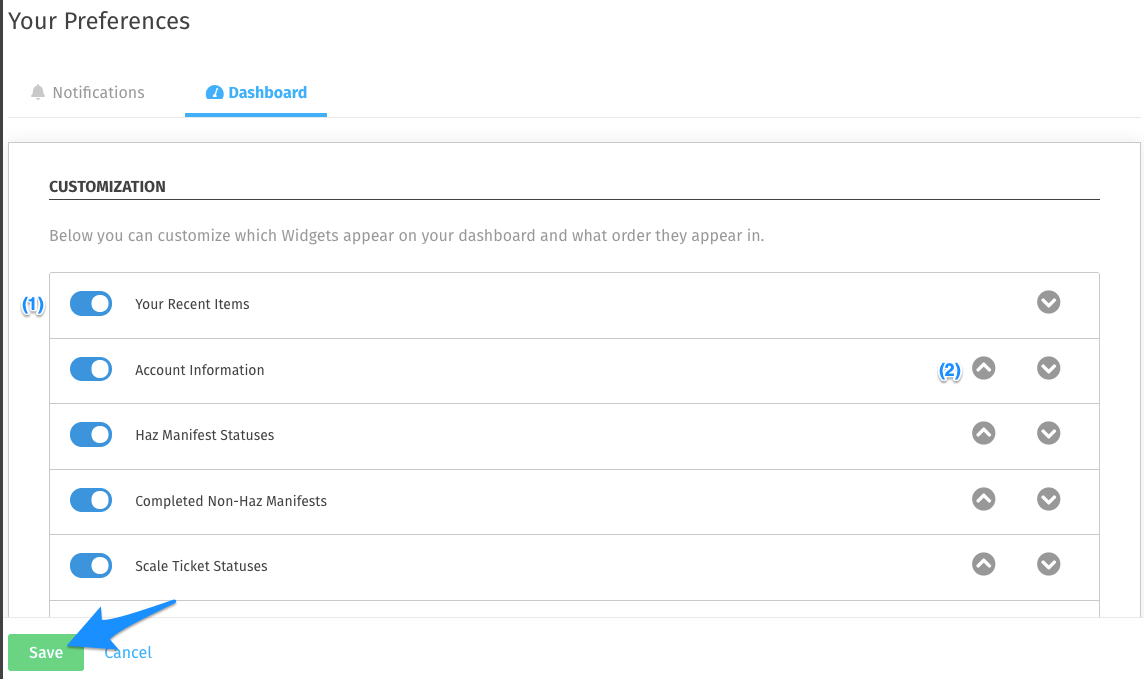
Task: Move Haz Manifest Statuses widget down
Action: click(x=1048, y=433)
